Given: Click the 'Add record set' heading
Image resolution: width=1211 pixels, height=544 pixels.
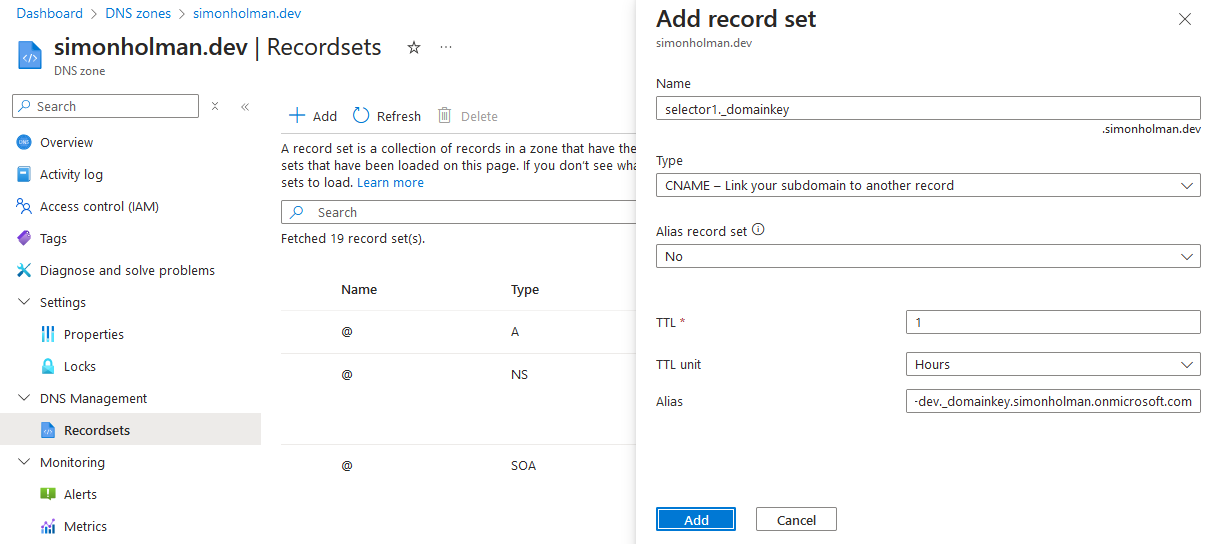Looking at the screenshot, I should [736, 18].
